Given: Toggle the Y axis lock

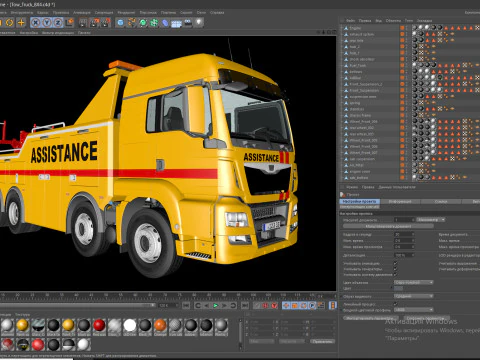Looking at the screenshot, I should pyautogui.click(x=47, y=22).
